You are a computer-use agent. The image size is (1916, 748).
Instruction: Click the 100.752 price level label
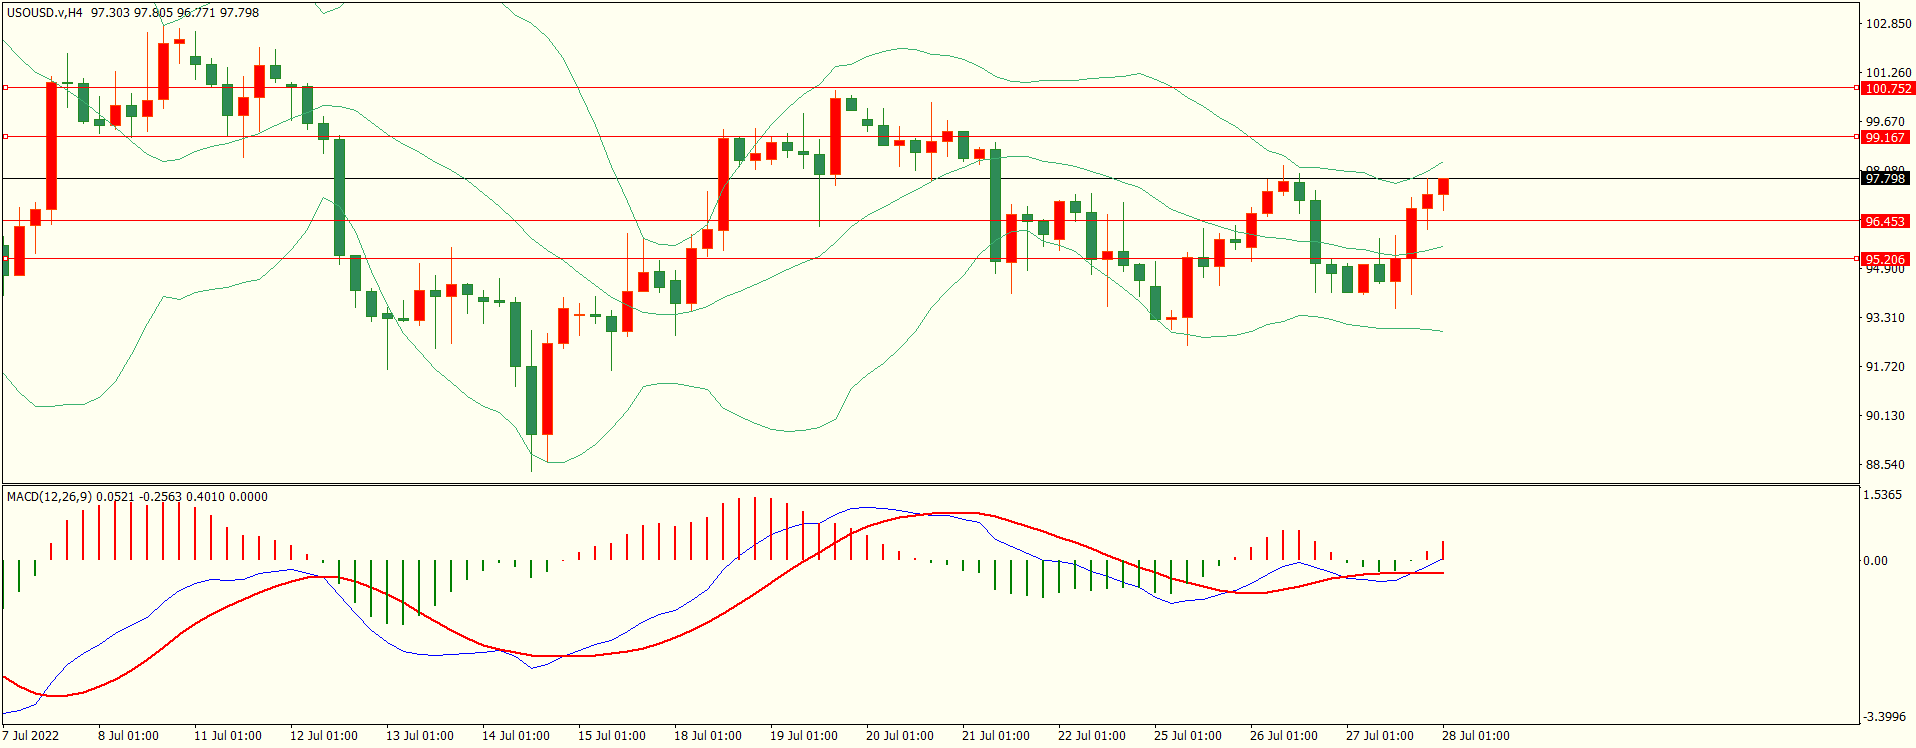[1886, 88]
